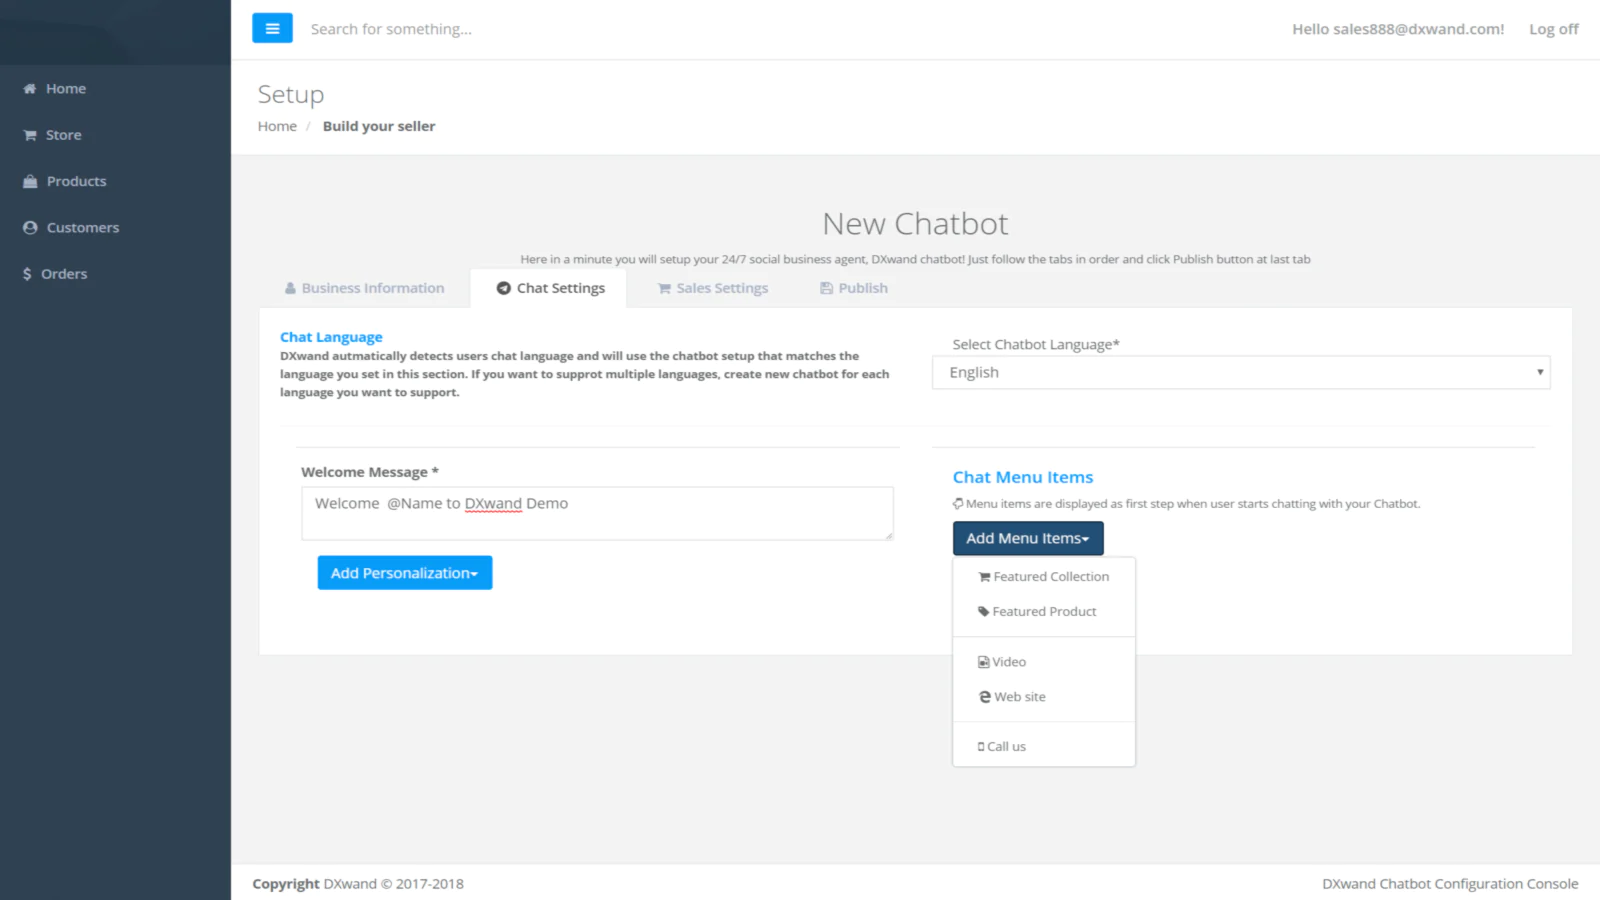Click the tag icon beside Featured Product
Screen dimensions: 1600x900
click(984, 612)
